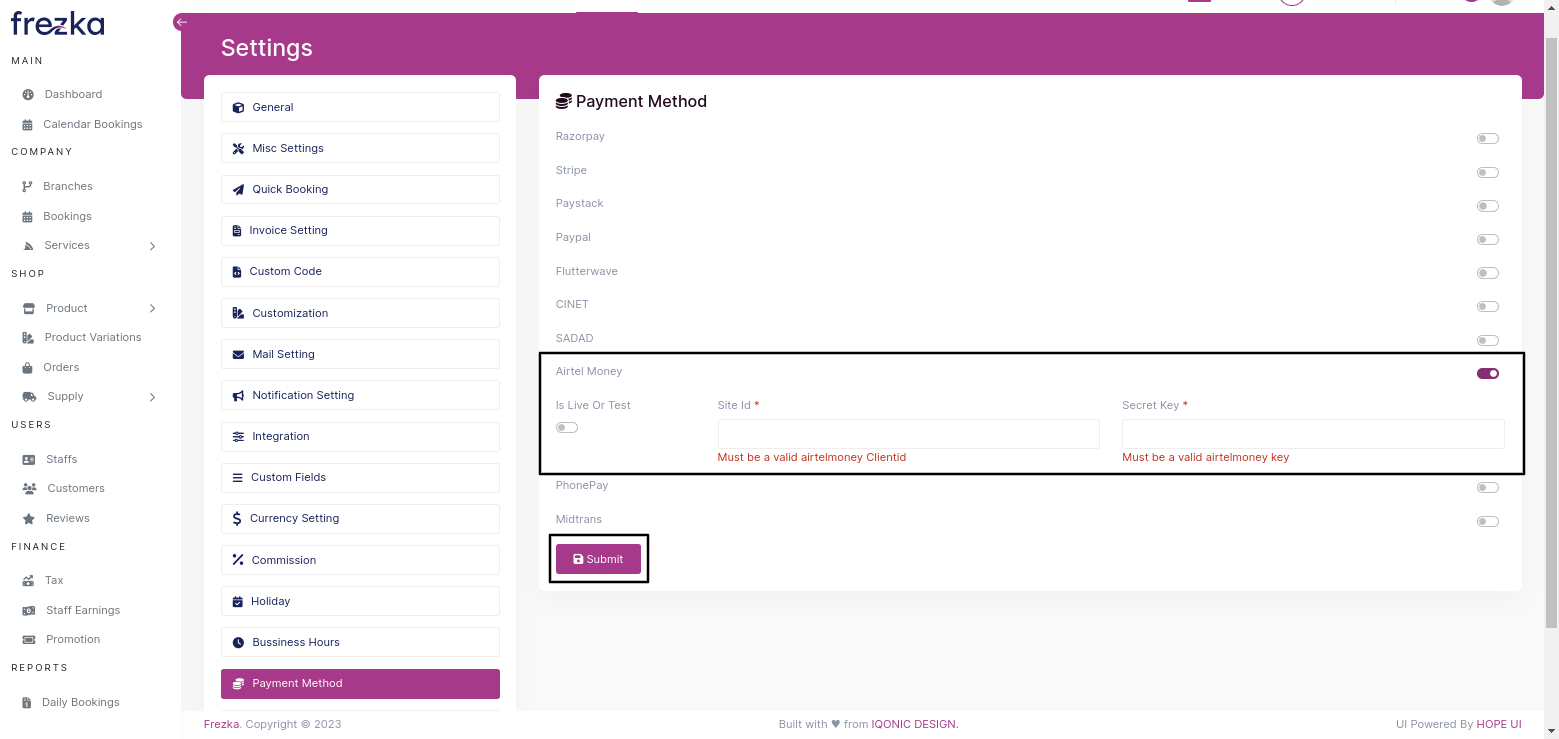Open the Customization settings tab
1559x739 pixels.
click(360, 313)
